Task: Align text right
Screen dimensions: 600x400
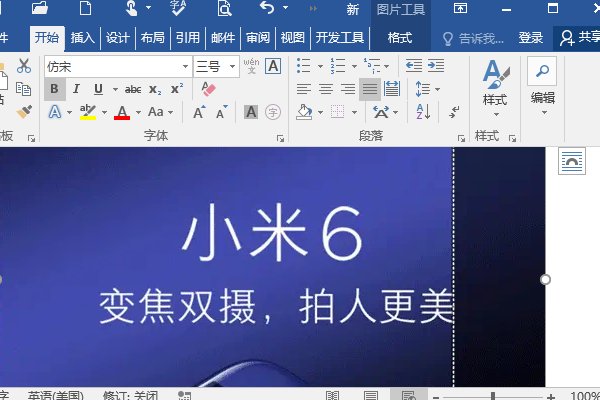Action: [x=348, y=89]
